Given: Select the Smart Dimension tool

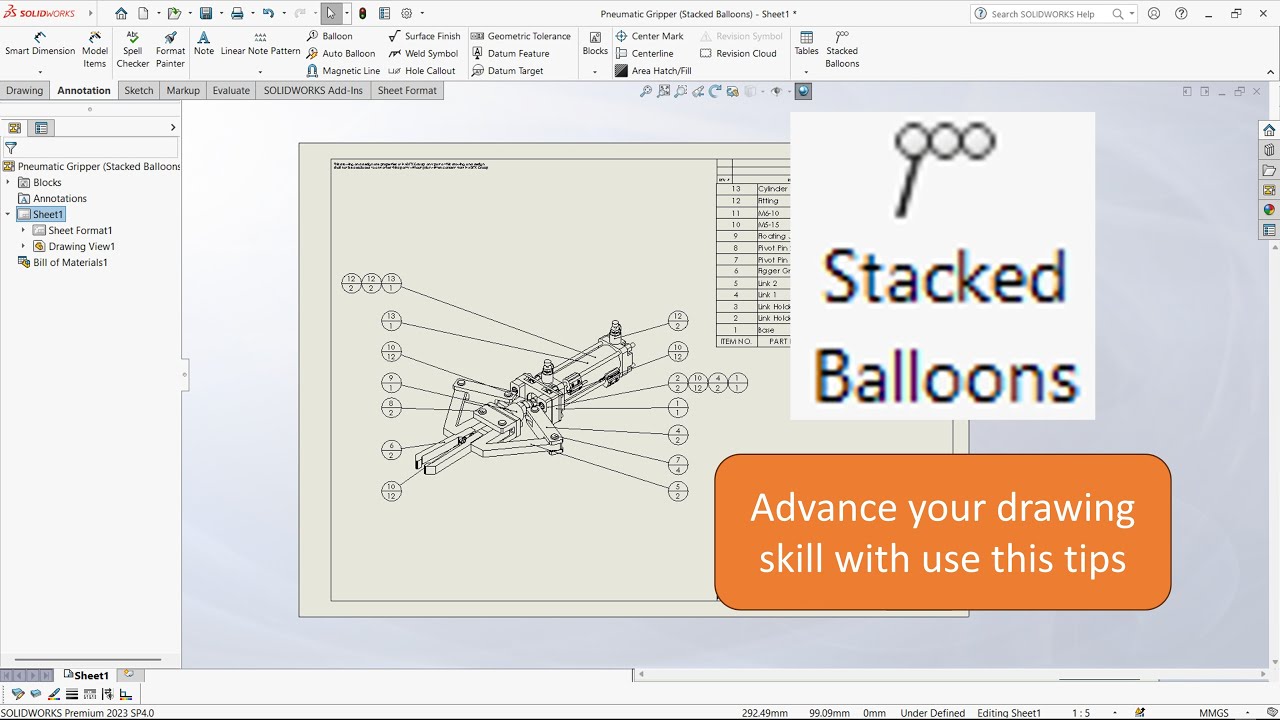Looking at the screenshot, I should coord(40,44).
